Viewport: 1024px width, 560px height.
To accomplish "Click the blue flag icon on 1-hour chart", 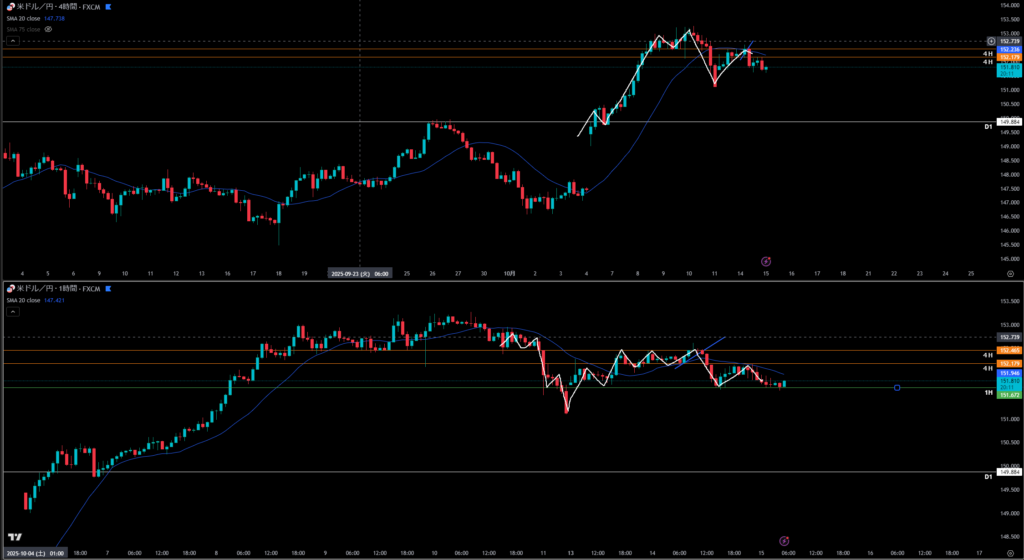I will pos(109,288).
